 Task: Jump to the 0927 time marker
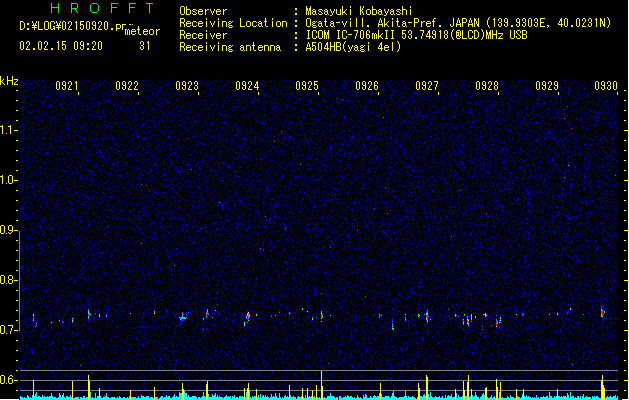427,86
